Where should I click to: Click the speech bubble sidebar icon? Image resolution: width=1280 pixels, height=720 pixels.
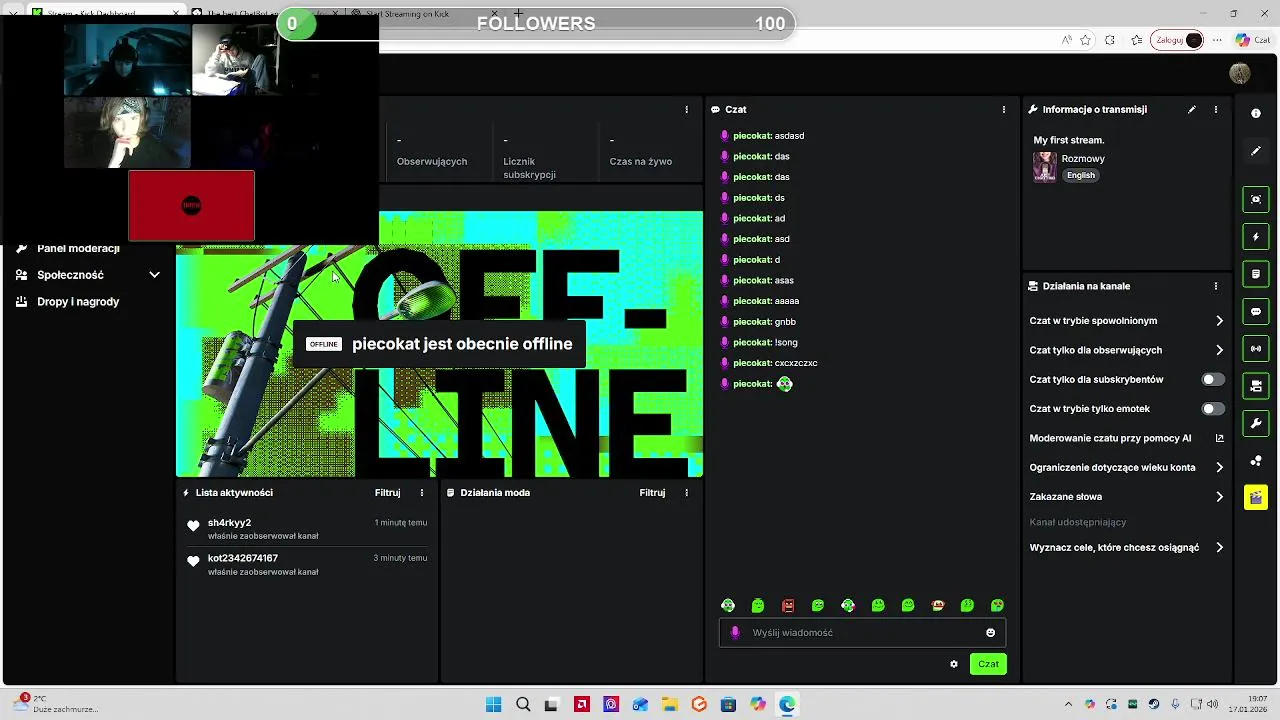[1256, 311]
